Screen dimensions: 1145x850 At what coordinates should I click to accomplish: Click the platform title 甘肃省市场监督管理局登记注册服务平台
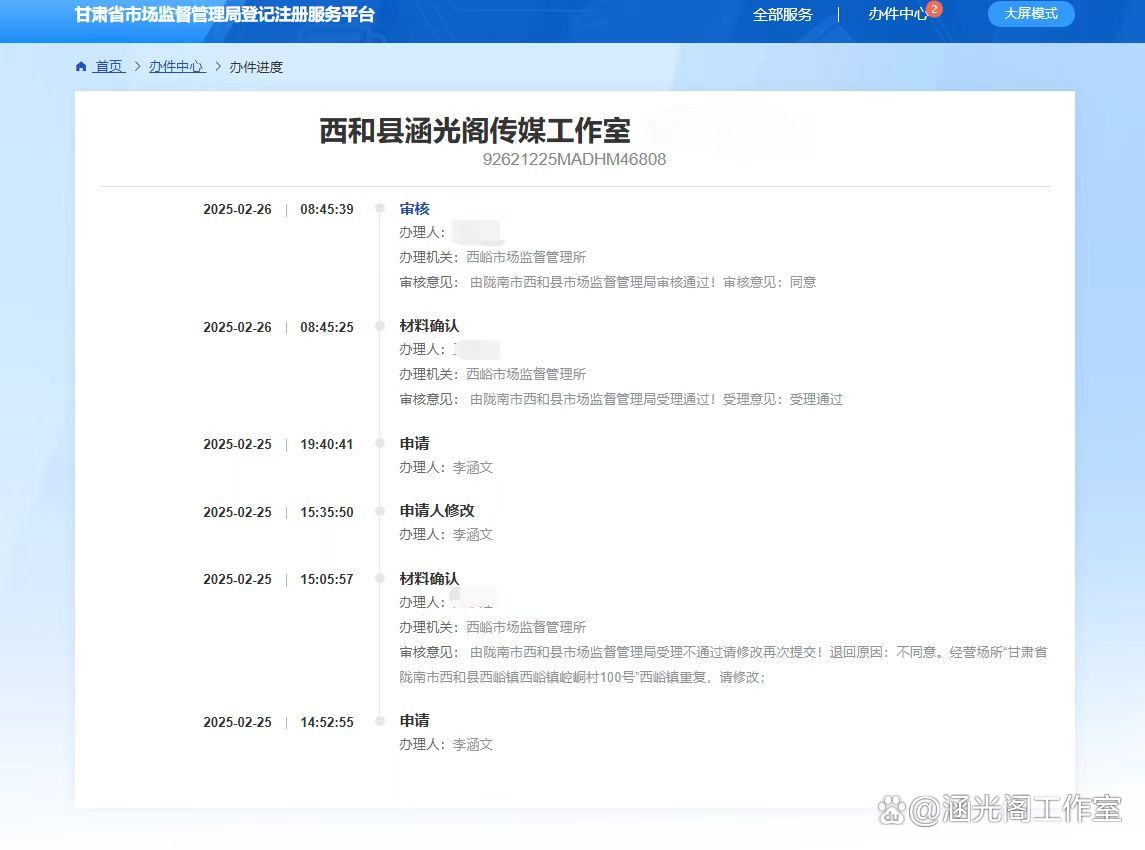(x=224, y=15)
